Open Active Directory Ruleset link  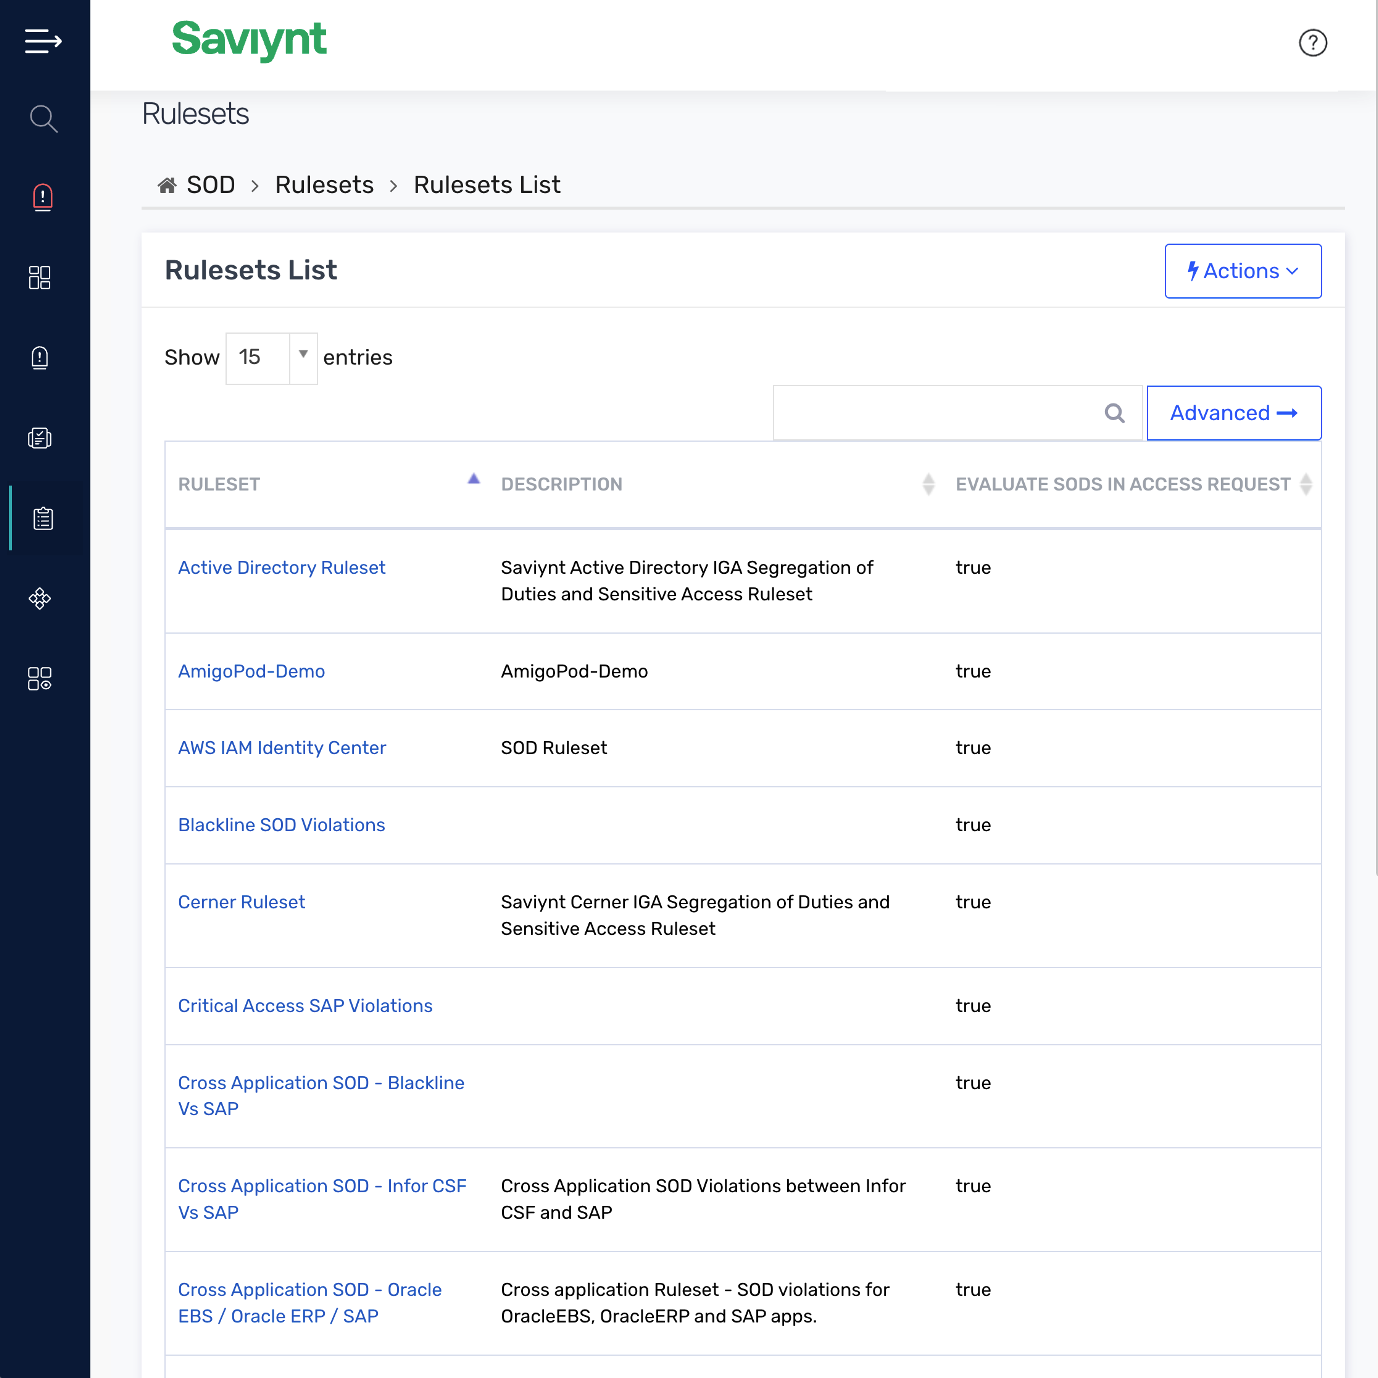click(281, 568)
